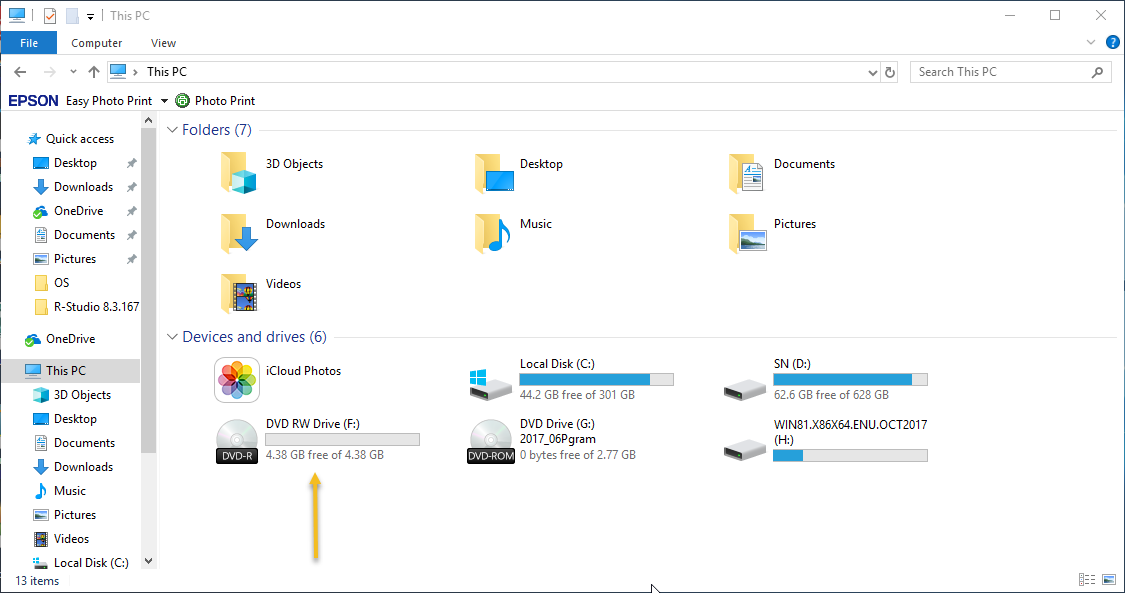Open the Computer ribbon tab
This screenshot has height=593, width=1125.
click(x=96, y=43)
